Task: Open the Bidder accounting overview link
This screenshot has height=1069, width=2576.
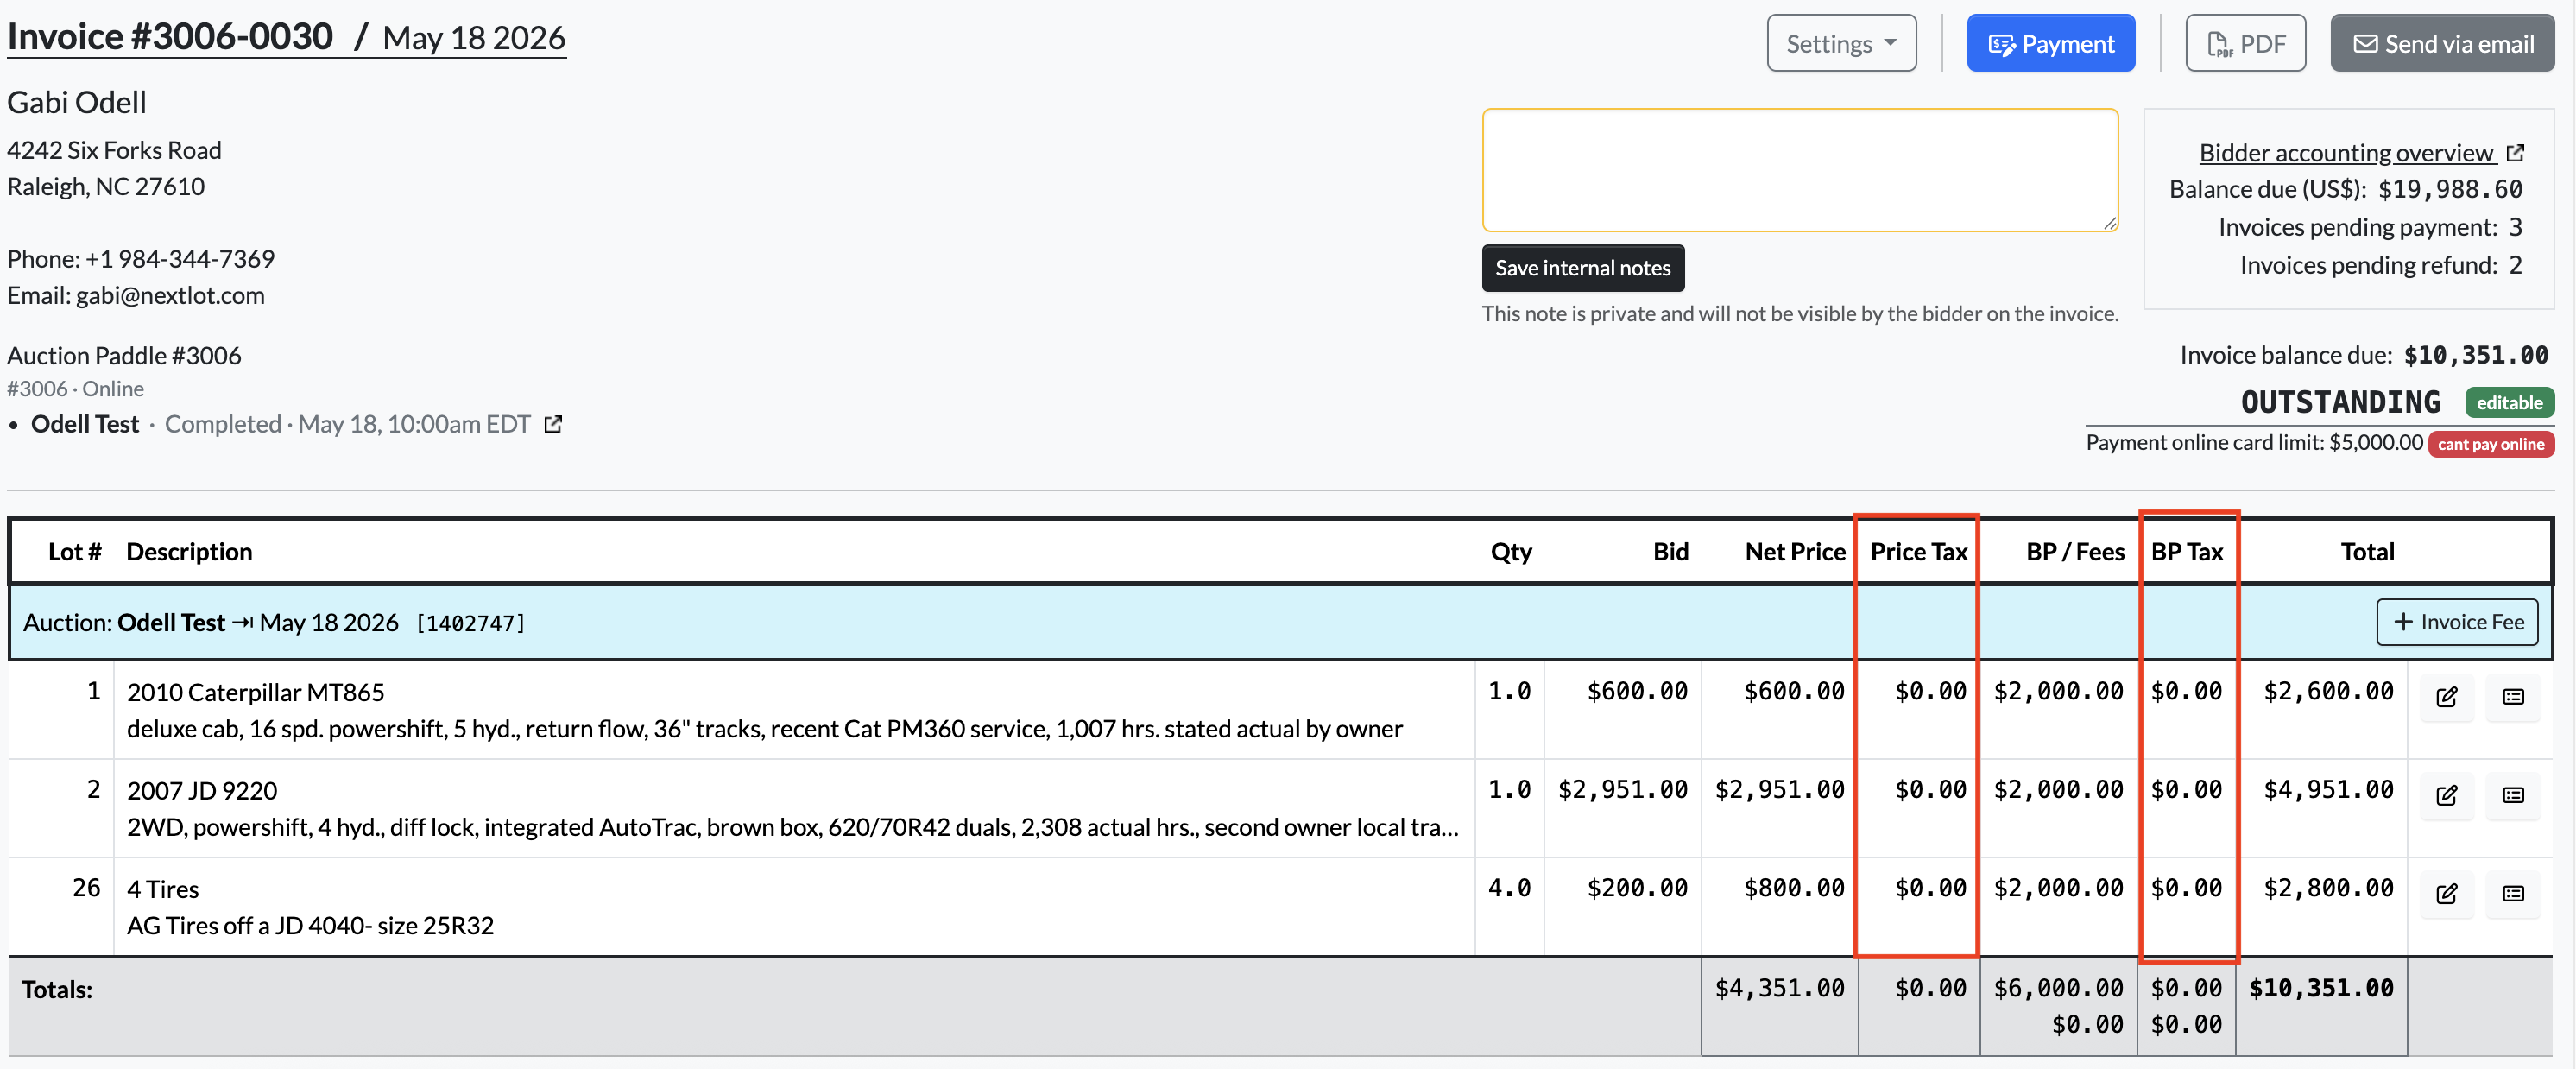Action: (2346, 152)
